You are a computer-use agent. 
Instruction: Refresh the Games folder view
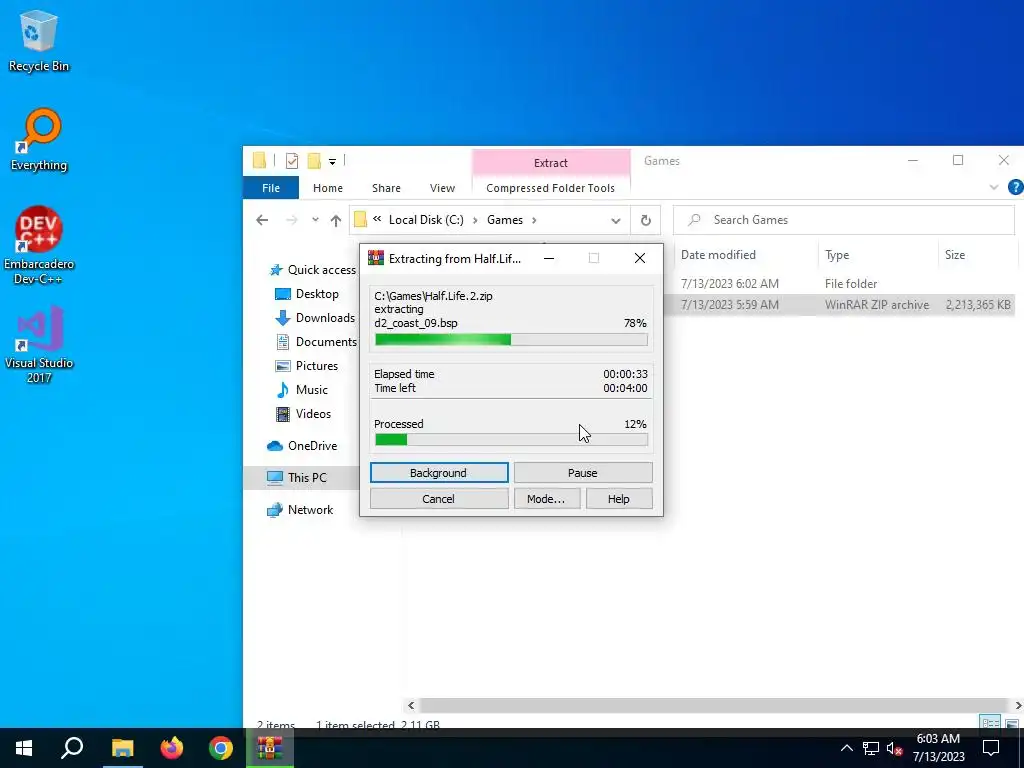point(645,220)
